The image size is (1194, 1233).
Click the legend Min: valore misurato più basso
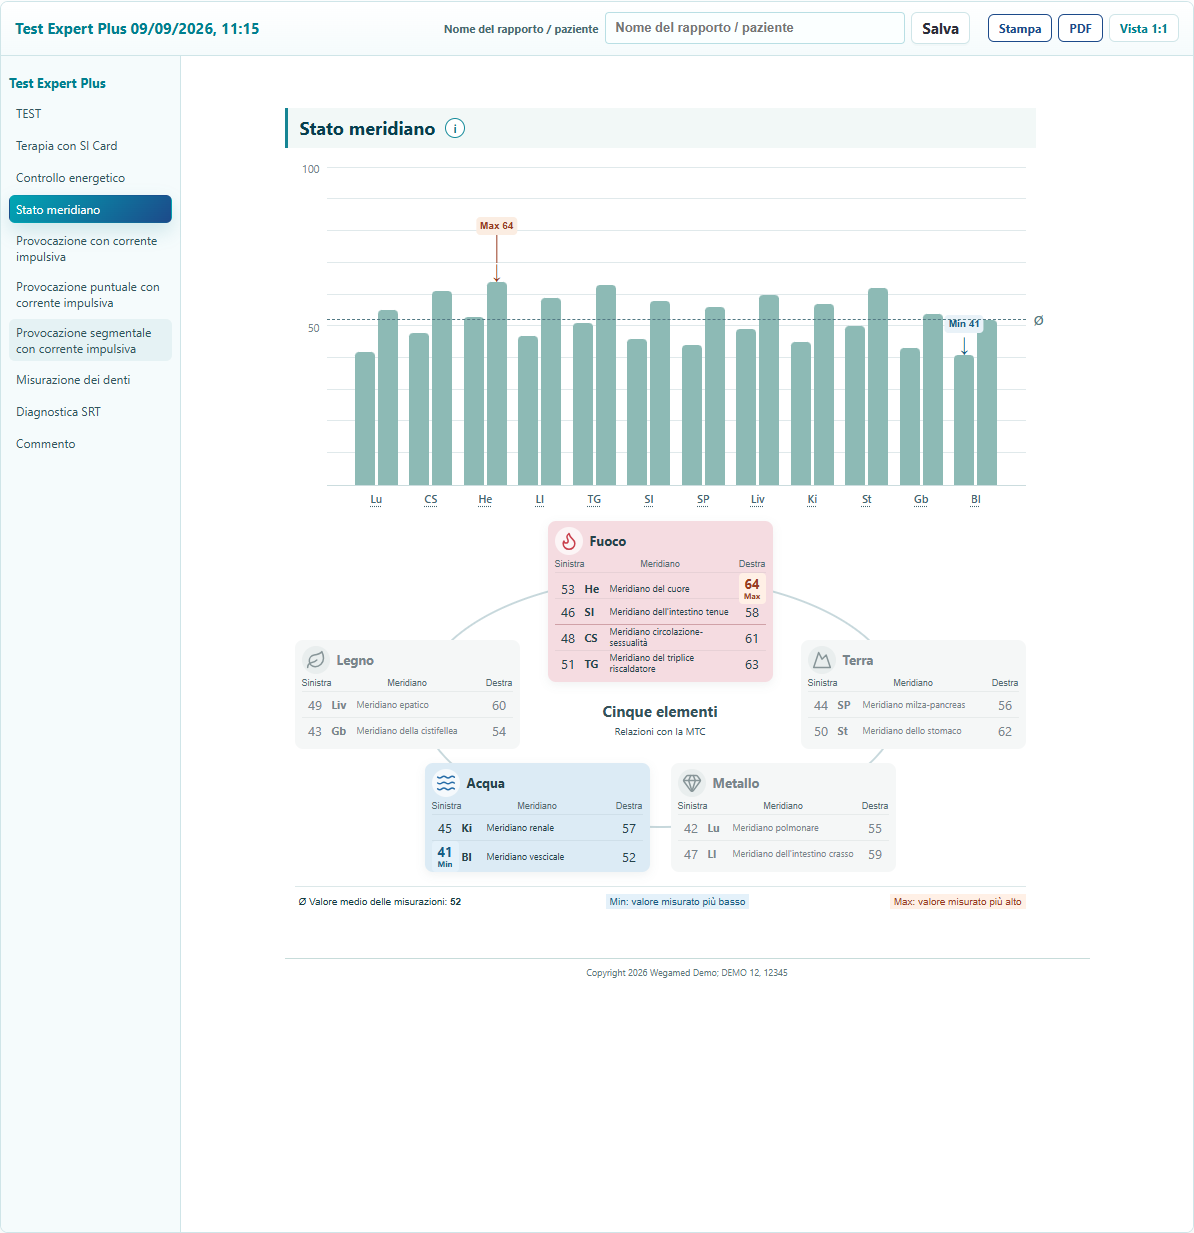click(x=678, y=902)
